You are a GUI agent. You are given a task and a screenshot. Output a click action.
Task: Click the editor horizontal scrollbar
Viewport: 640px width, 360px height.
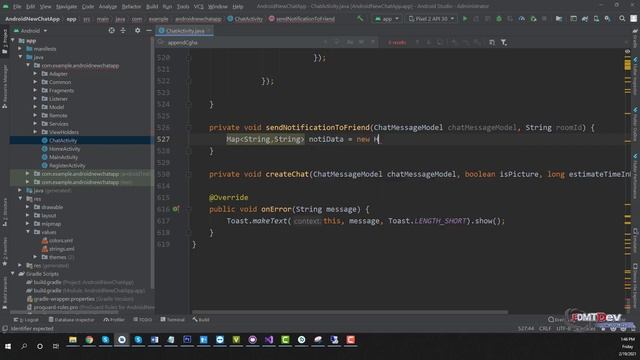350,312
